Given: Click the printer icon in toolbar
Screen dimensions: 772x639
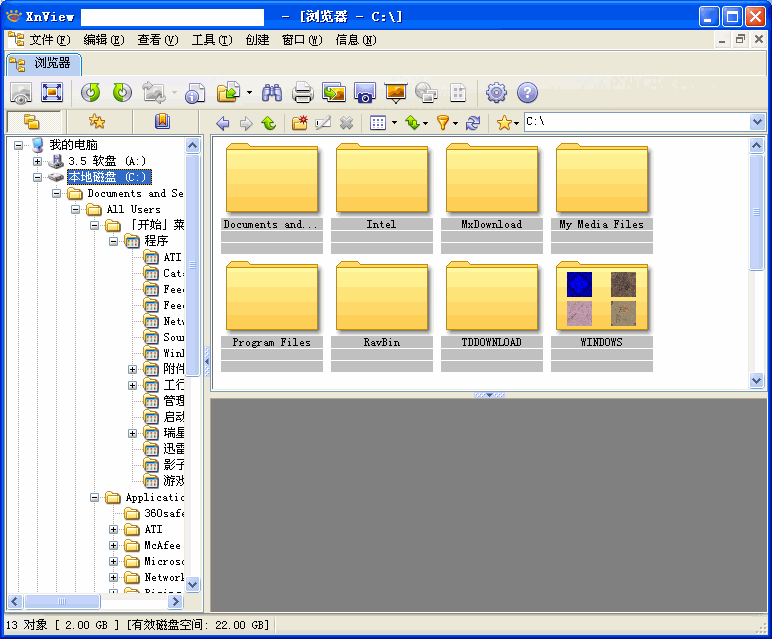Looking at the screenshot, I should point(302,93).
